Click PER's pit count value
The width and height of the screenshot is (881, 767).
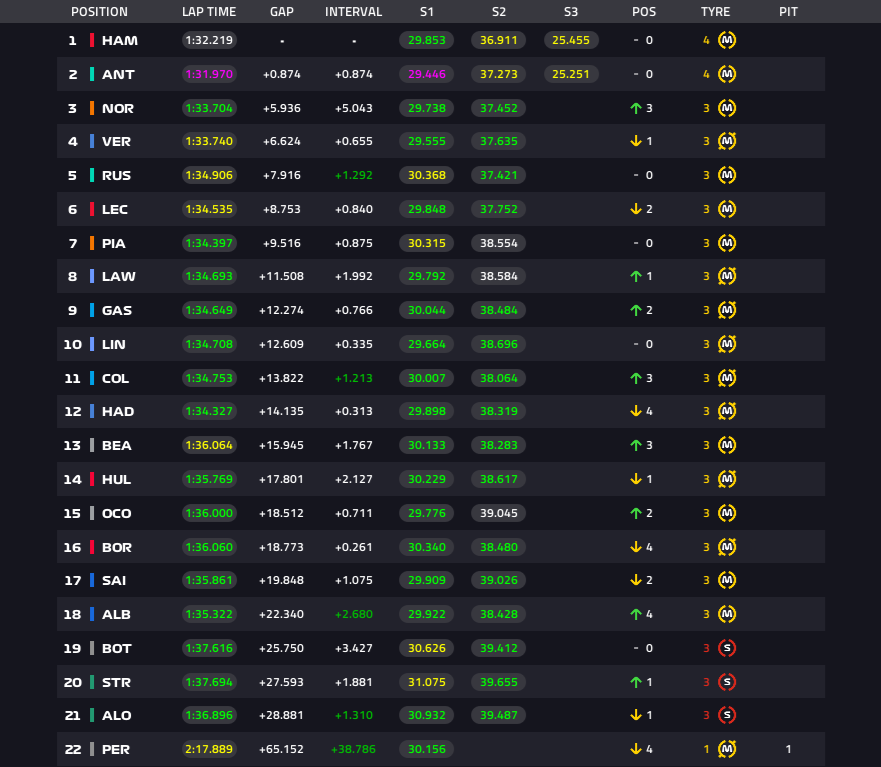[788, 749]
